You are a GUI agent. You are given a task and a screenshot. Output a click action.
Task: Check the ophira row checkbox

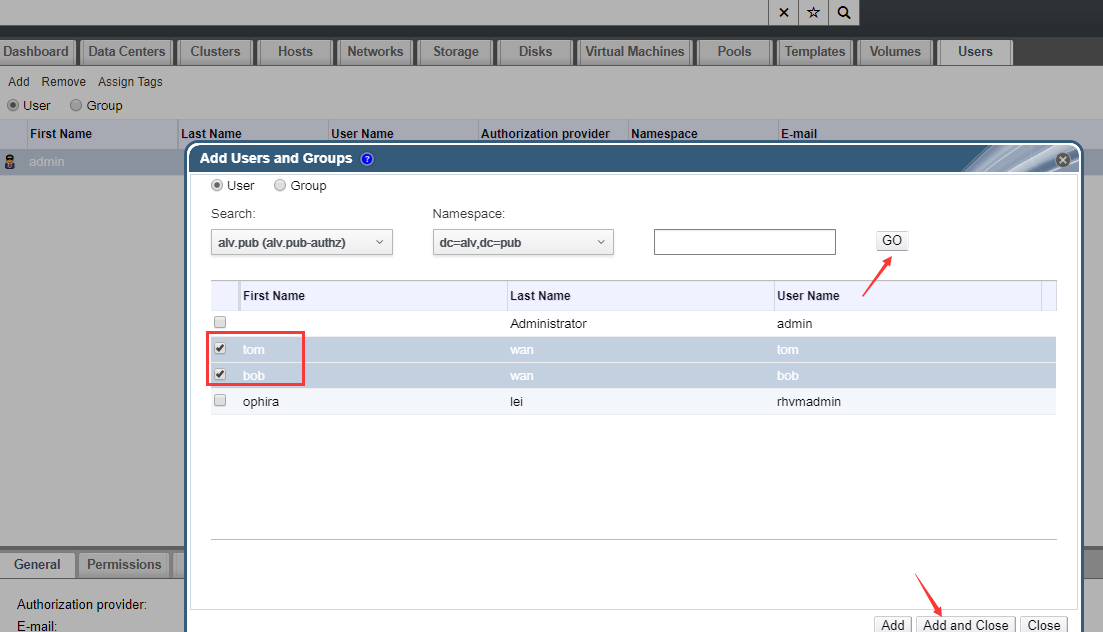point(220,400)
